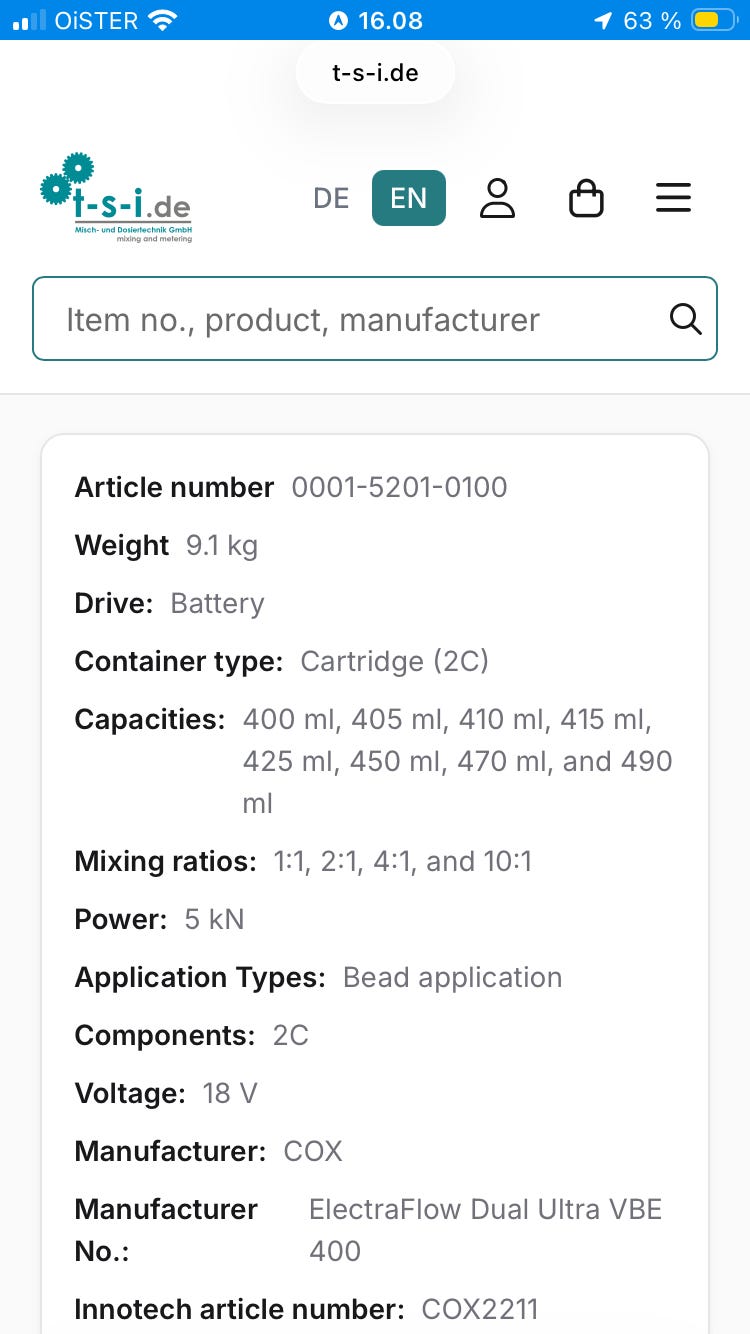Tap the 16.08 clock in status bar

coord(390,20)
